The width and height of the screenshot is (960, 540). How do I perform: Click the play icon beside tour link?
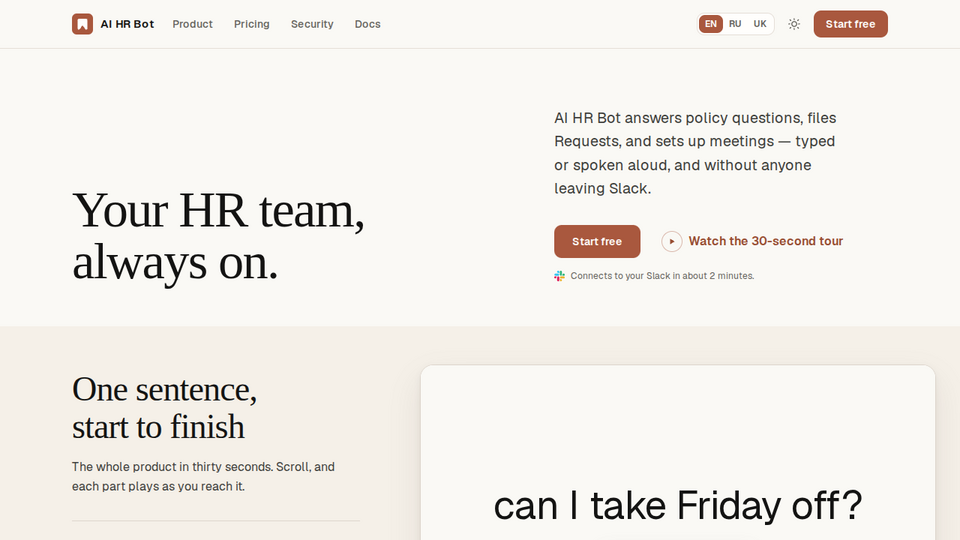(x=672, y=241)
